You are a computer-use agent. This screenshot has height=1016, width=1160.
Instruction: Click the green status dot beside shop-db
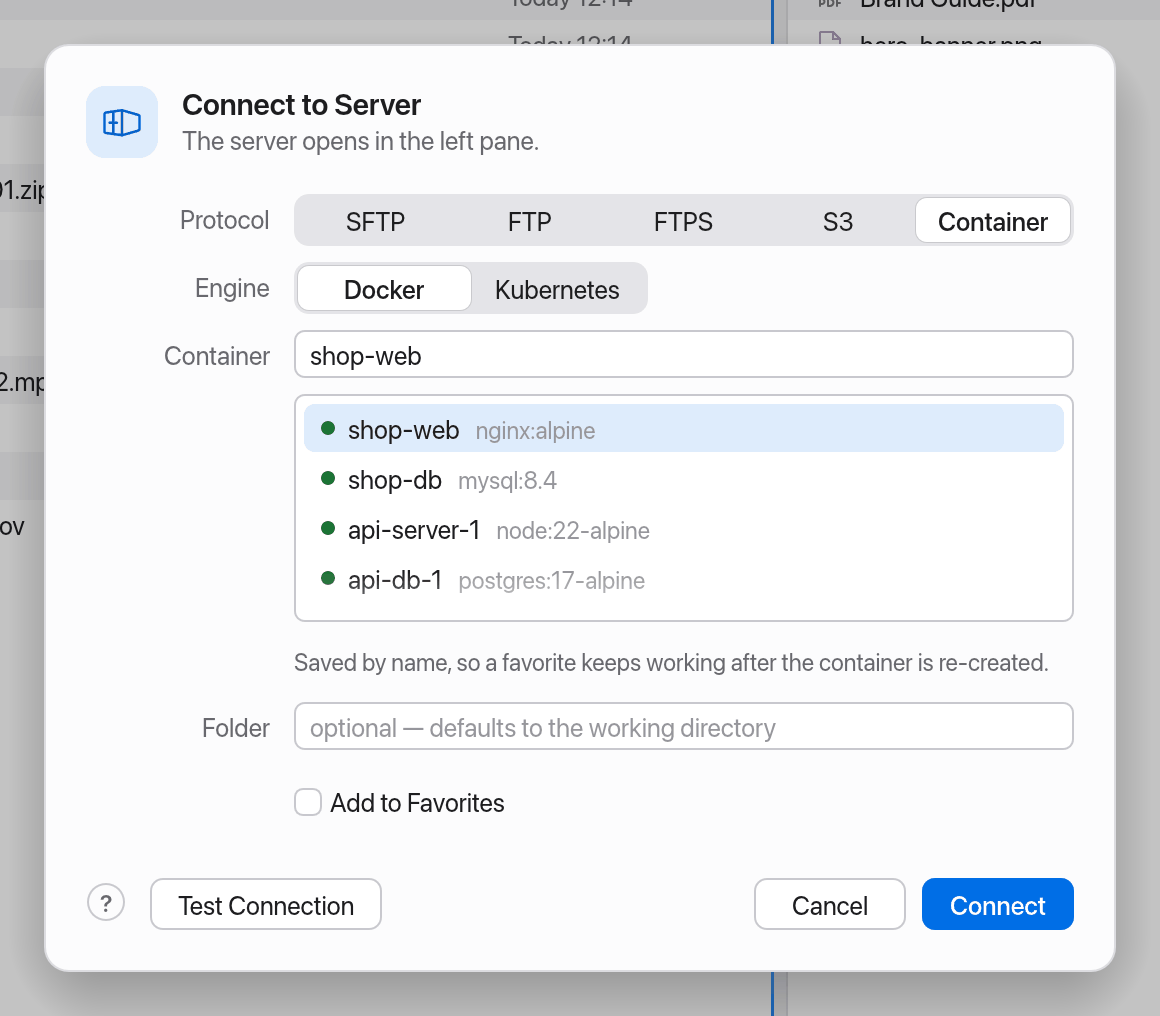tap(328, 479)
